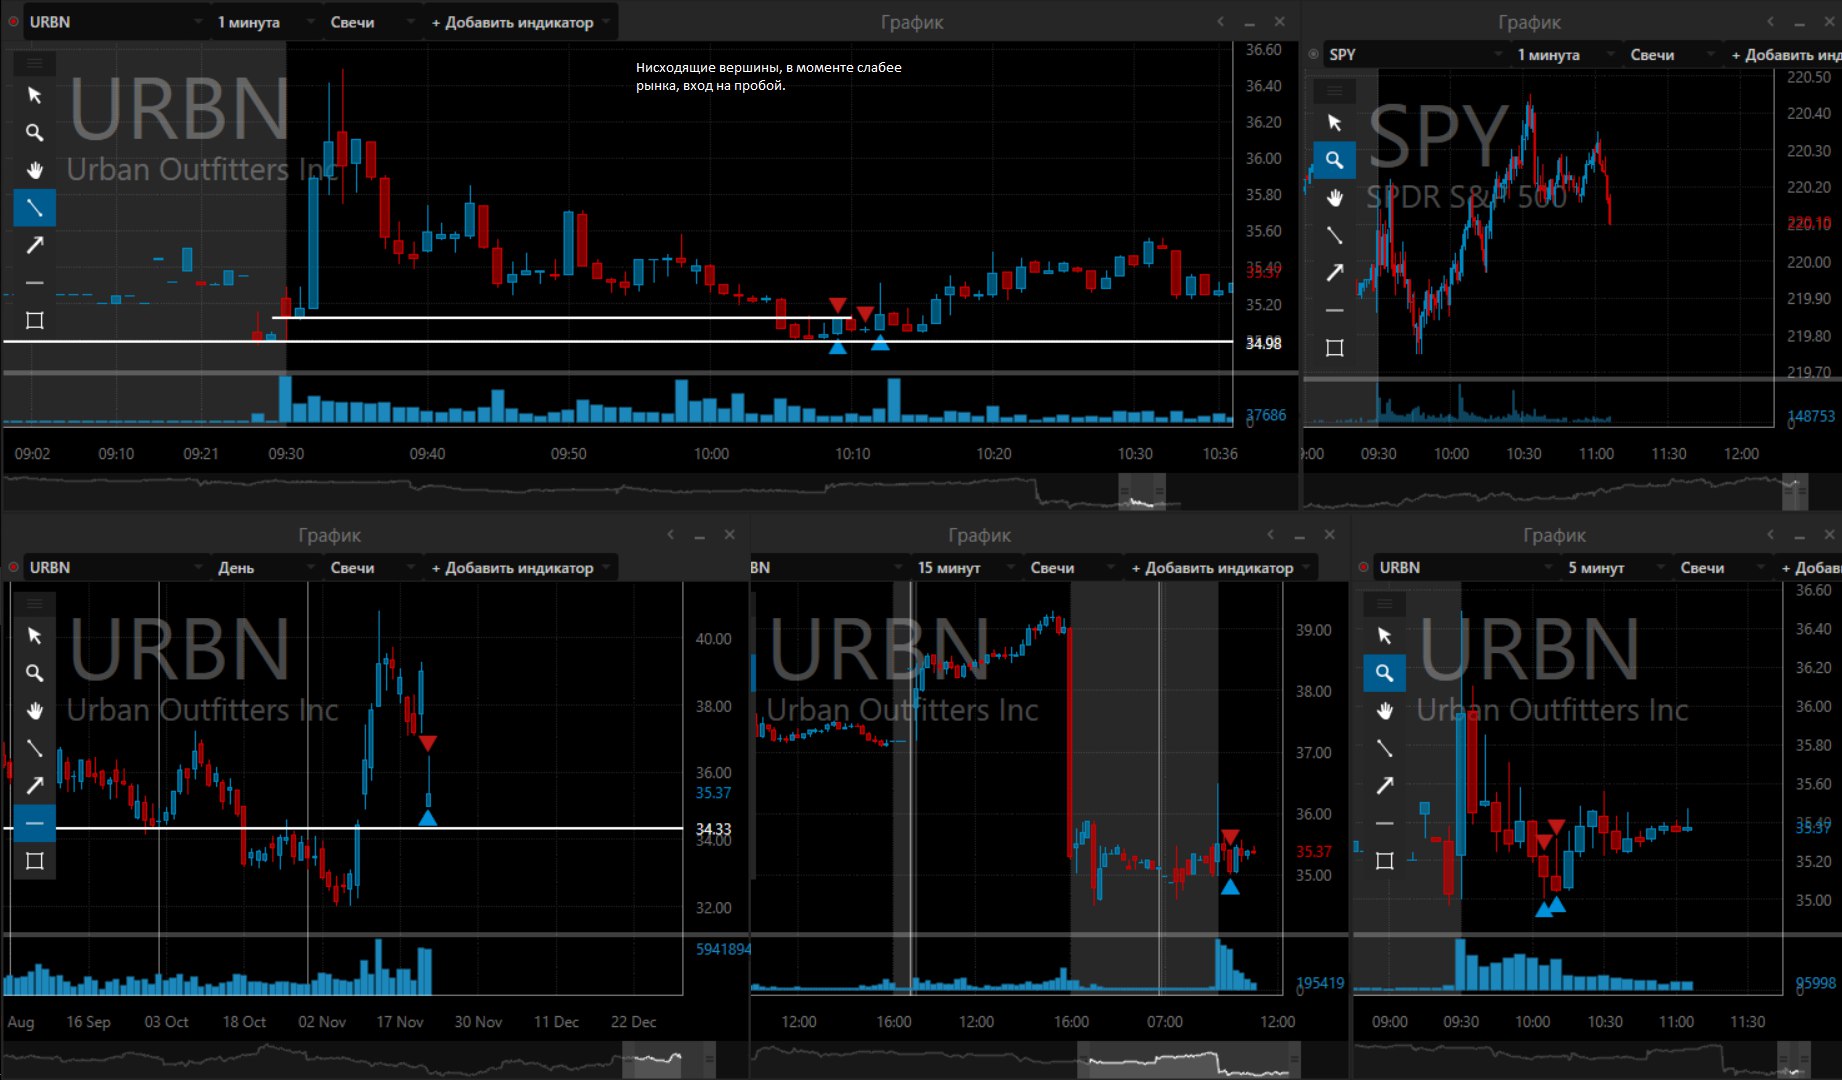
Task: Toggle link dot beside the SPY ticker
Action: click(1313, 54)
